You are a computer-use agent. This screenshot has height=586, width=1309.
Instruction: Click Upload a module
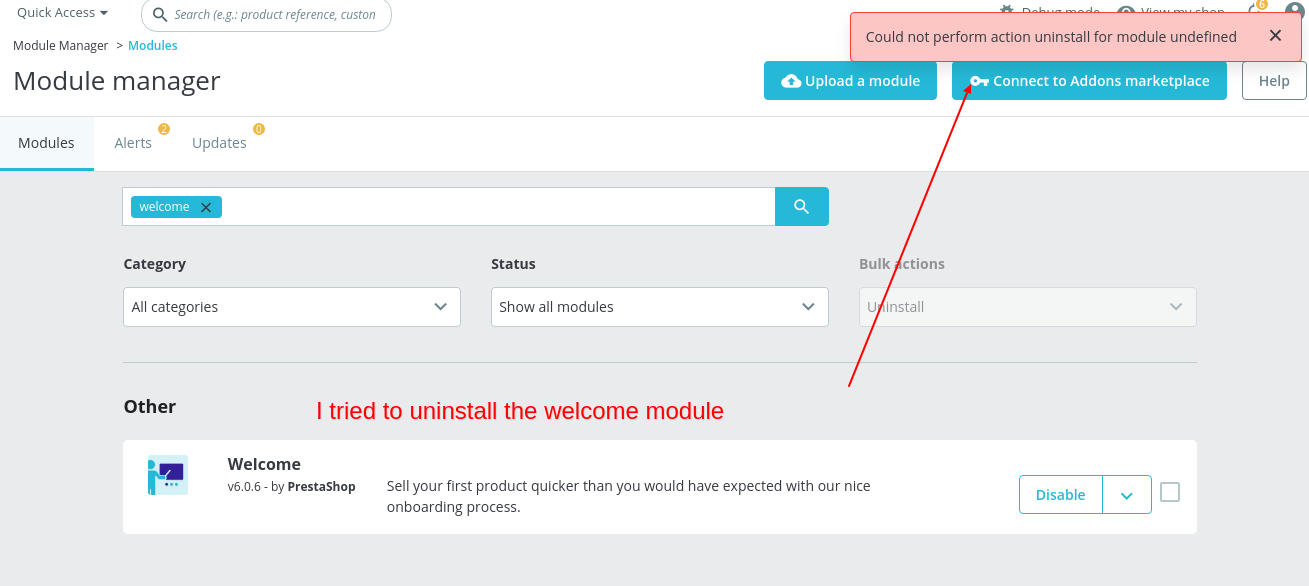pos(850,81)
